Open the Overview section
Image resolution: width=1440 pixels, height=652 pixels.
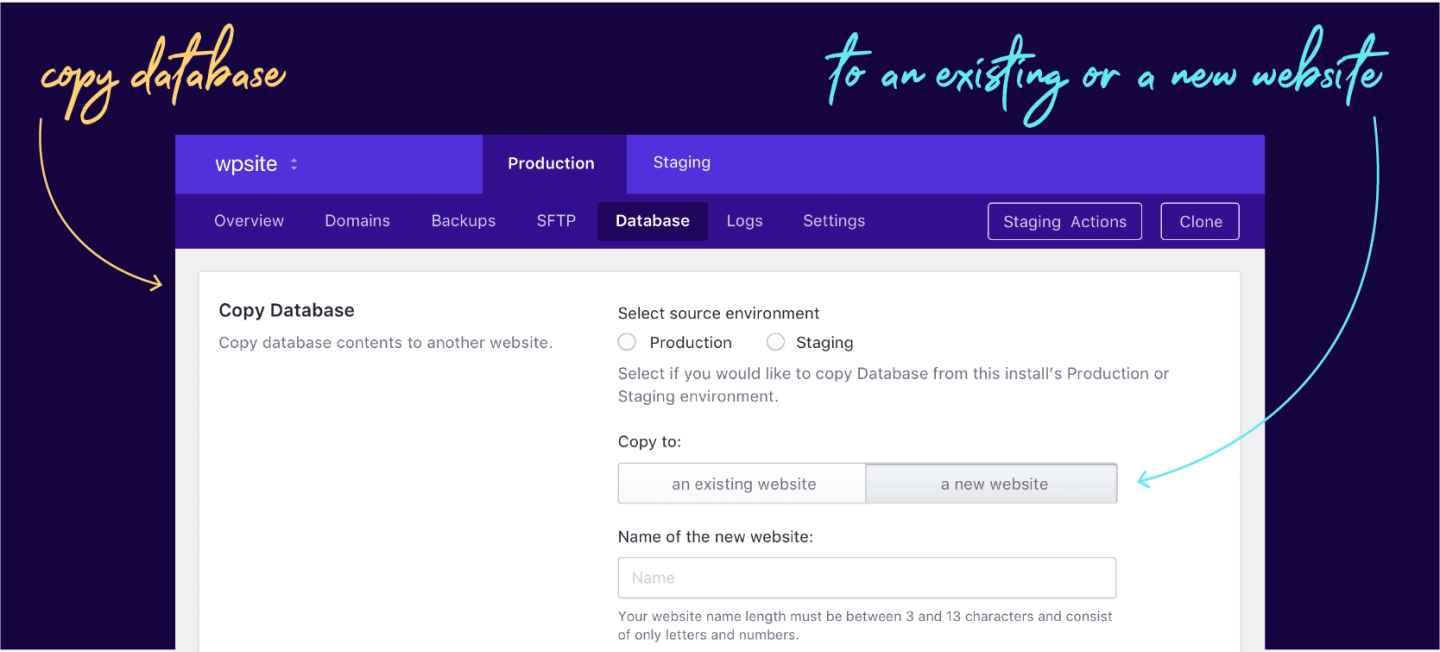pos(249,221)
